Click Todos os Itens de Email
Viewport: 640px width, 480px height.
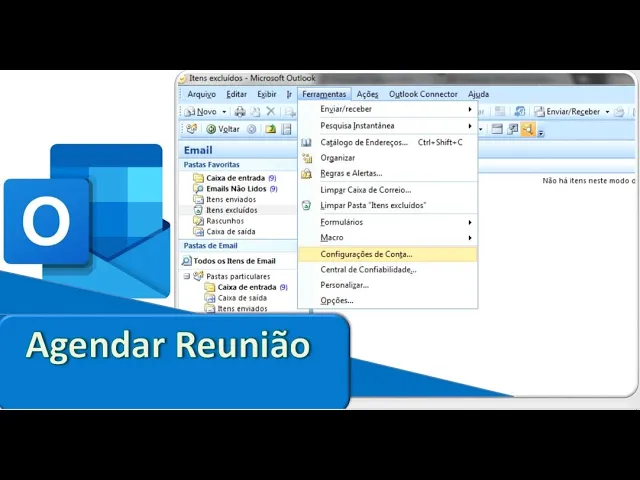pyautogui.click(x=229, y=261)
